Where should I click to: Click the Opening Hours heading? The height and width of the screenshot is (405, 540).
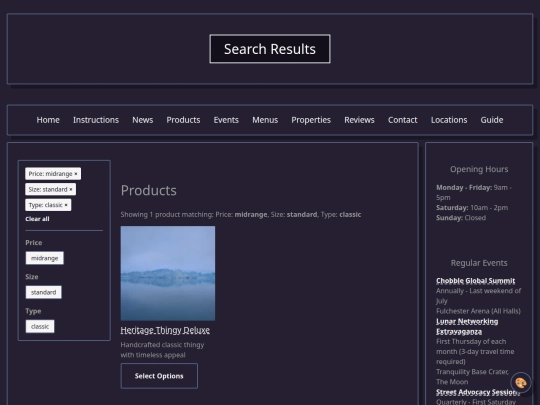coord(479,169)
